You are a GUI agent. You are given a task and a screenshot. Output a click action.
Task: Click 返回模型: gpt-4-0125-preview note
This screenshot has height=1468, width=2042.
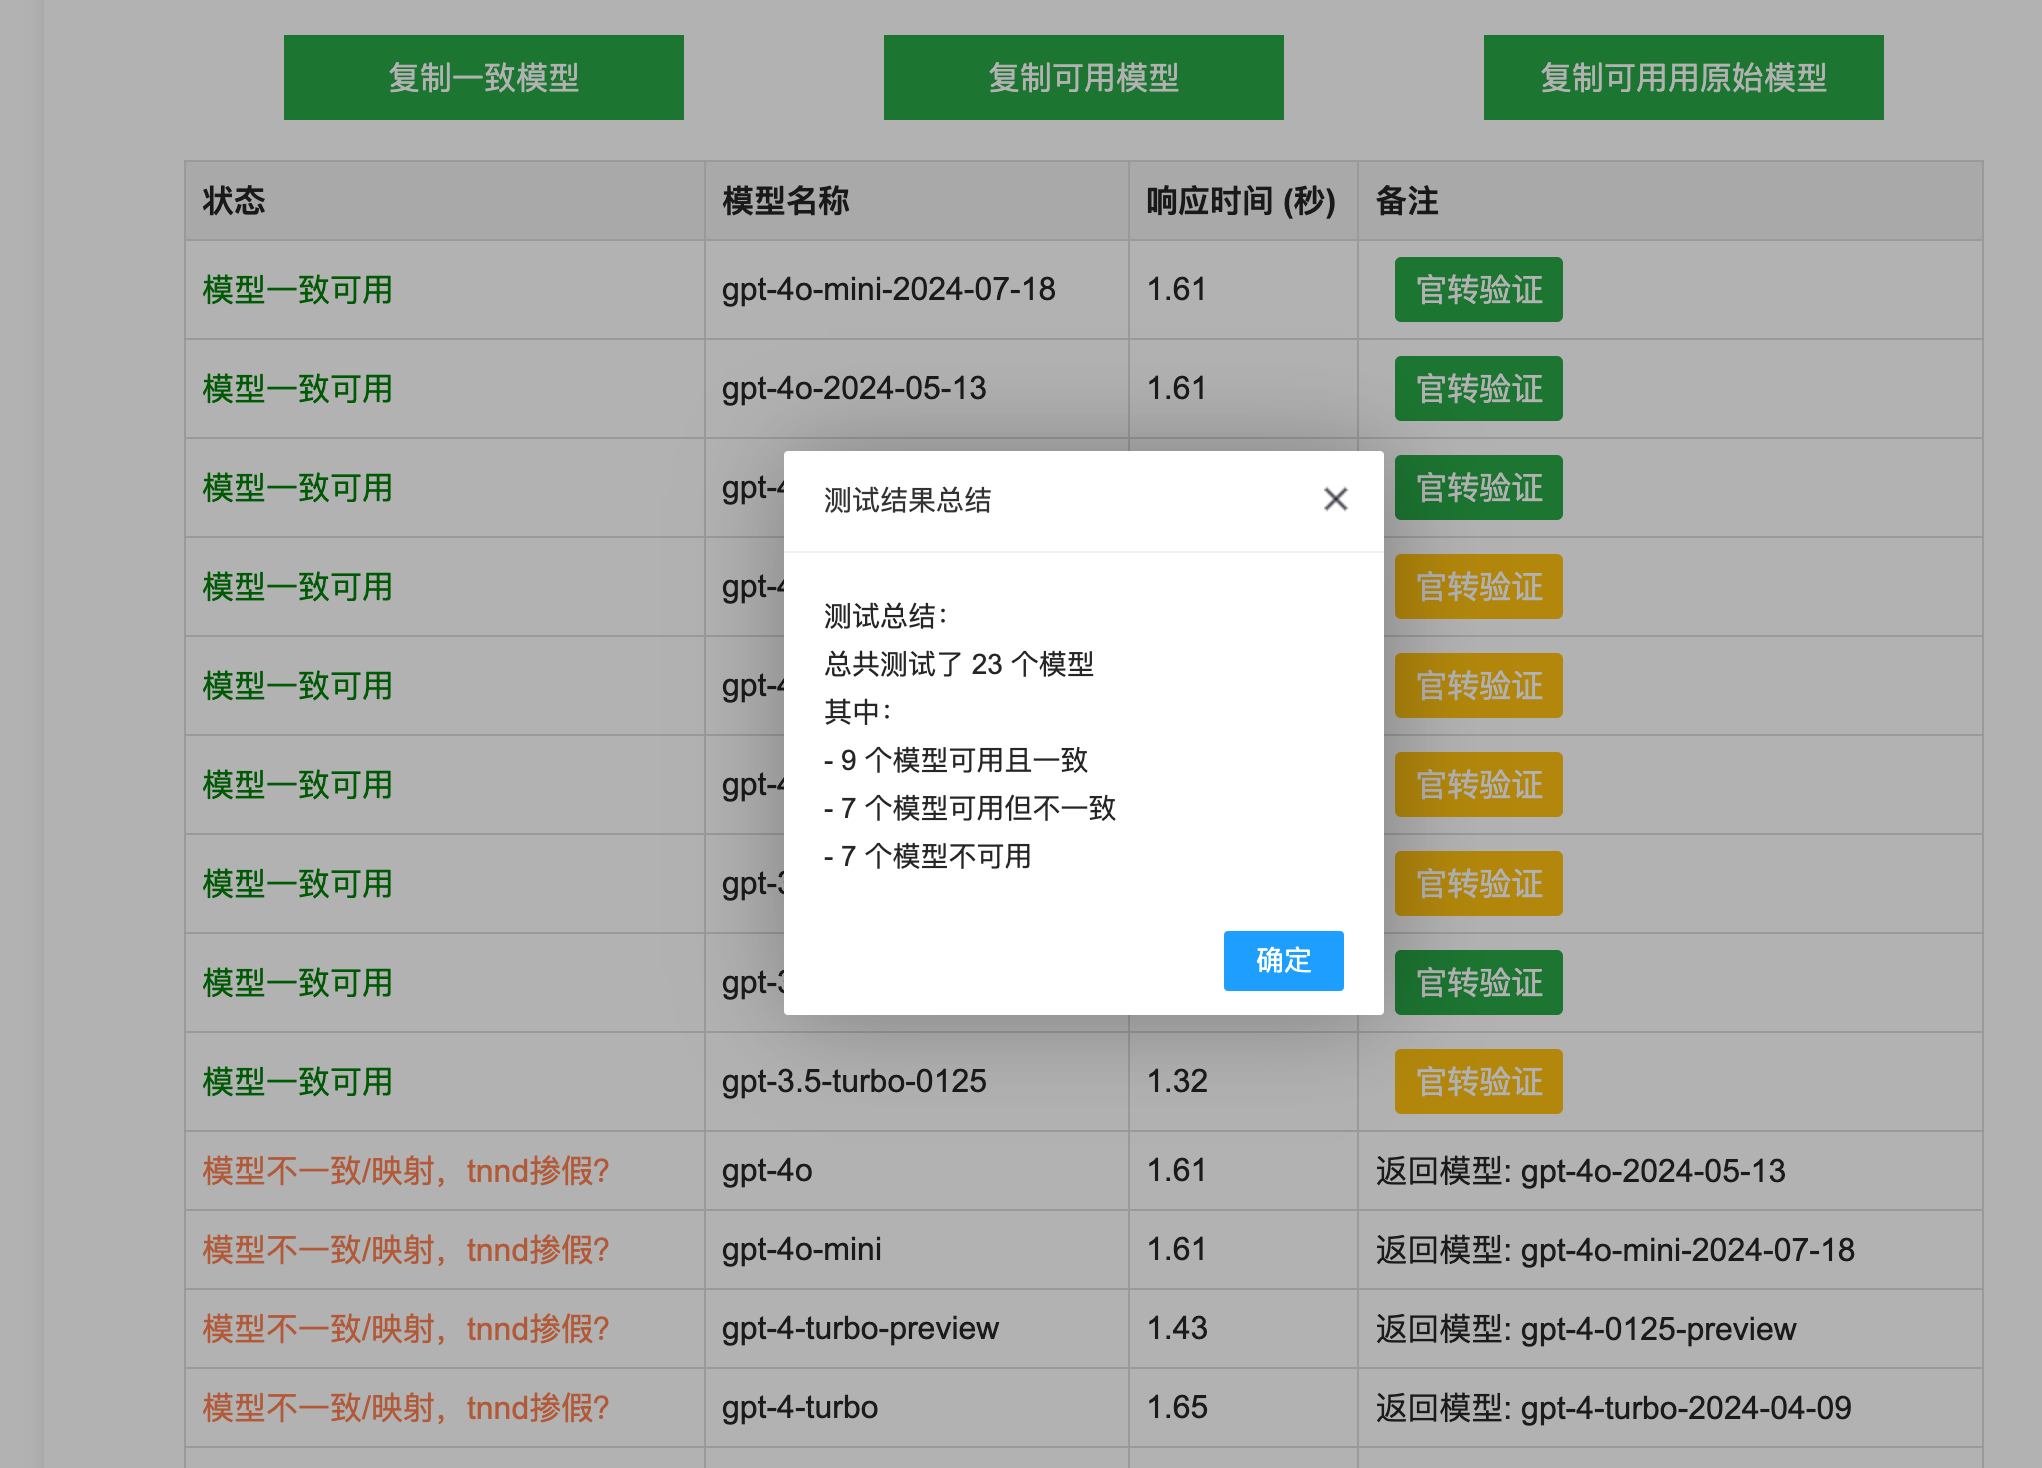pos(1586,1329)
